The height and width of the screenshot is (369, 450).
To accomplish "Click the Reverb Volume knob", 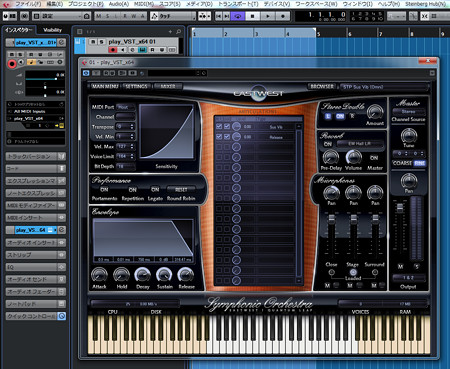I will pyautogui.click(x=354, y=157).
